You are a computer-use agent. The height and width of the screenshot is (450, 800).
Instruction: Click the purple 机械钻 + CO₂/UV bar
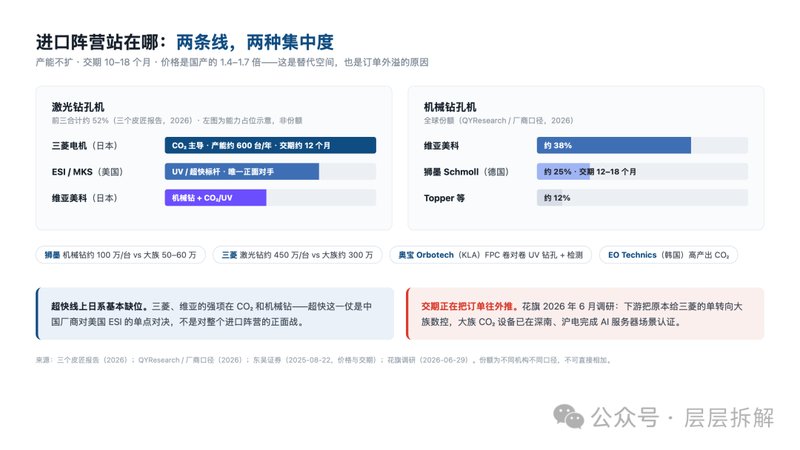(215, 197)
